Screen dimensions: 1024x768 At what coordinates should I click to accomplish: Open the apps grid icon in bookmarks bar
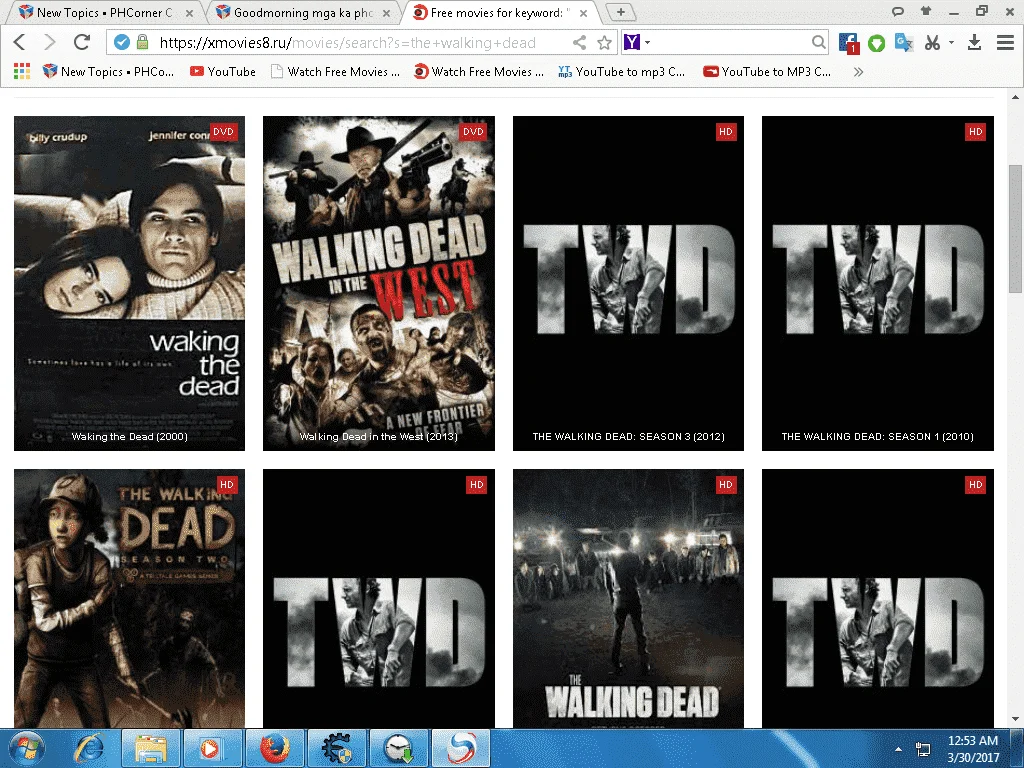pos(22,72)
